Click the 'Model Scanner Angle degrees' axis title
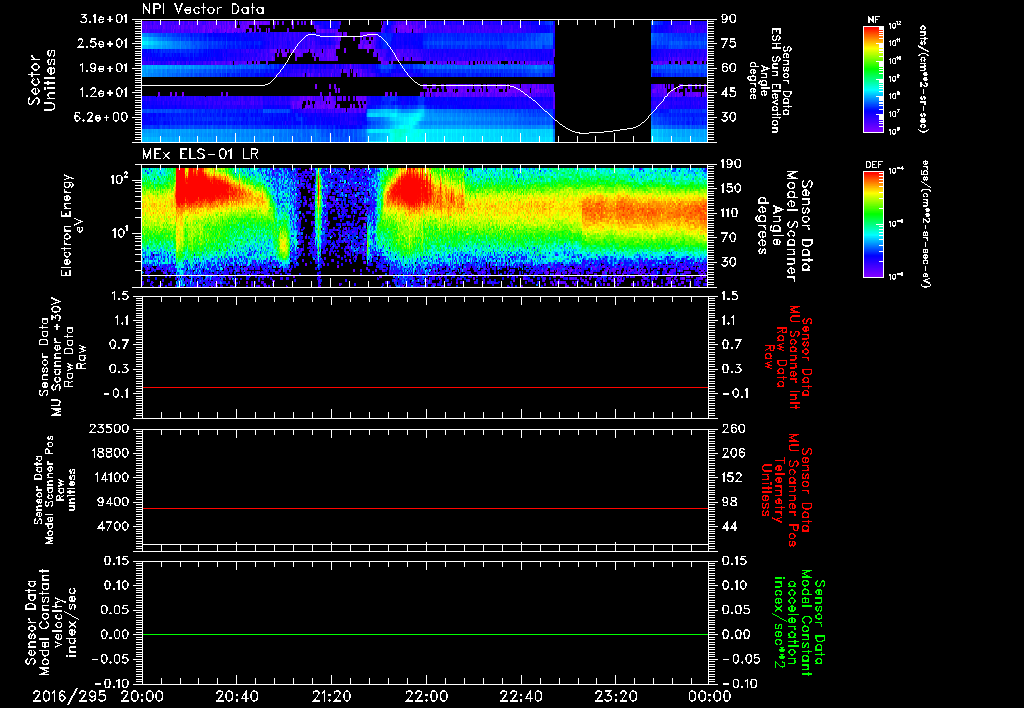 pos(784,226)
